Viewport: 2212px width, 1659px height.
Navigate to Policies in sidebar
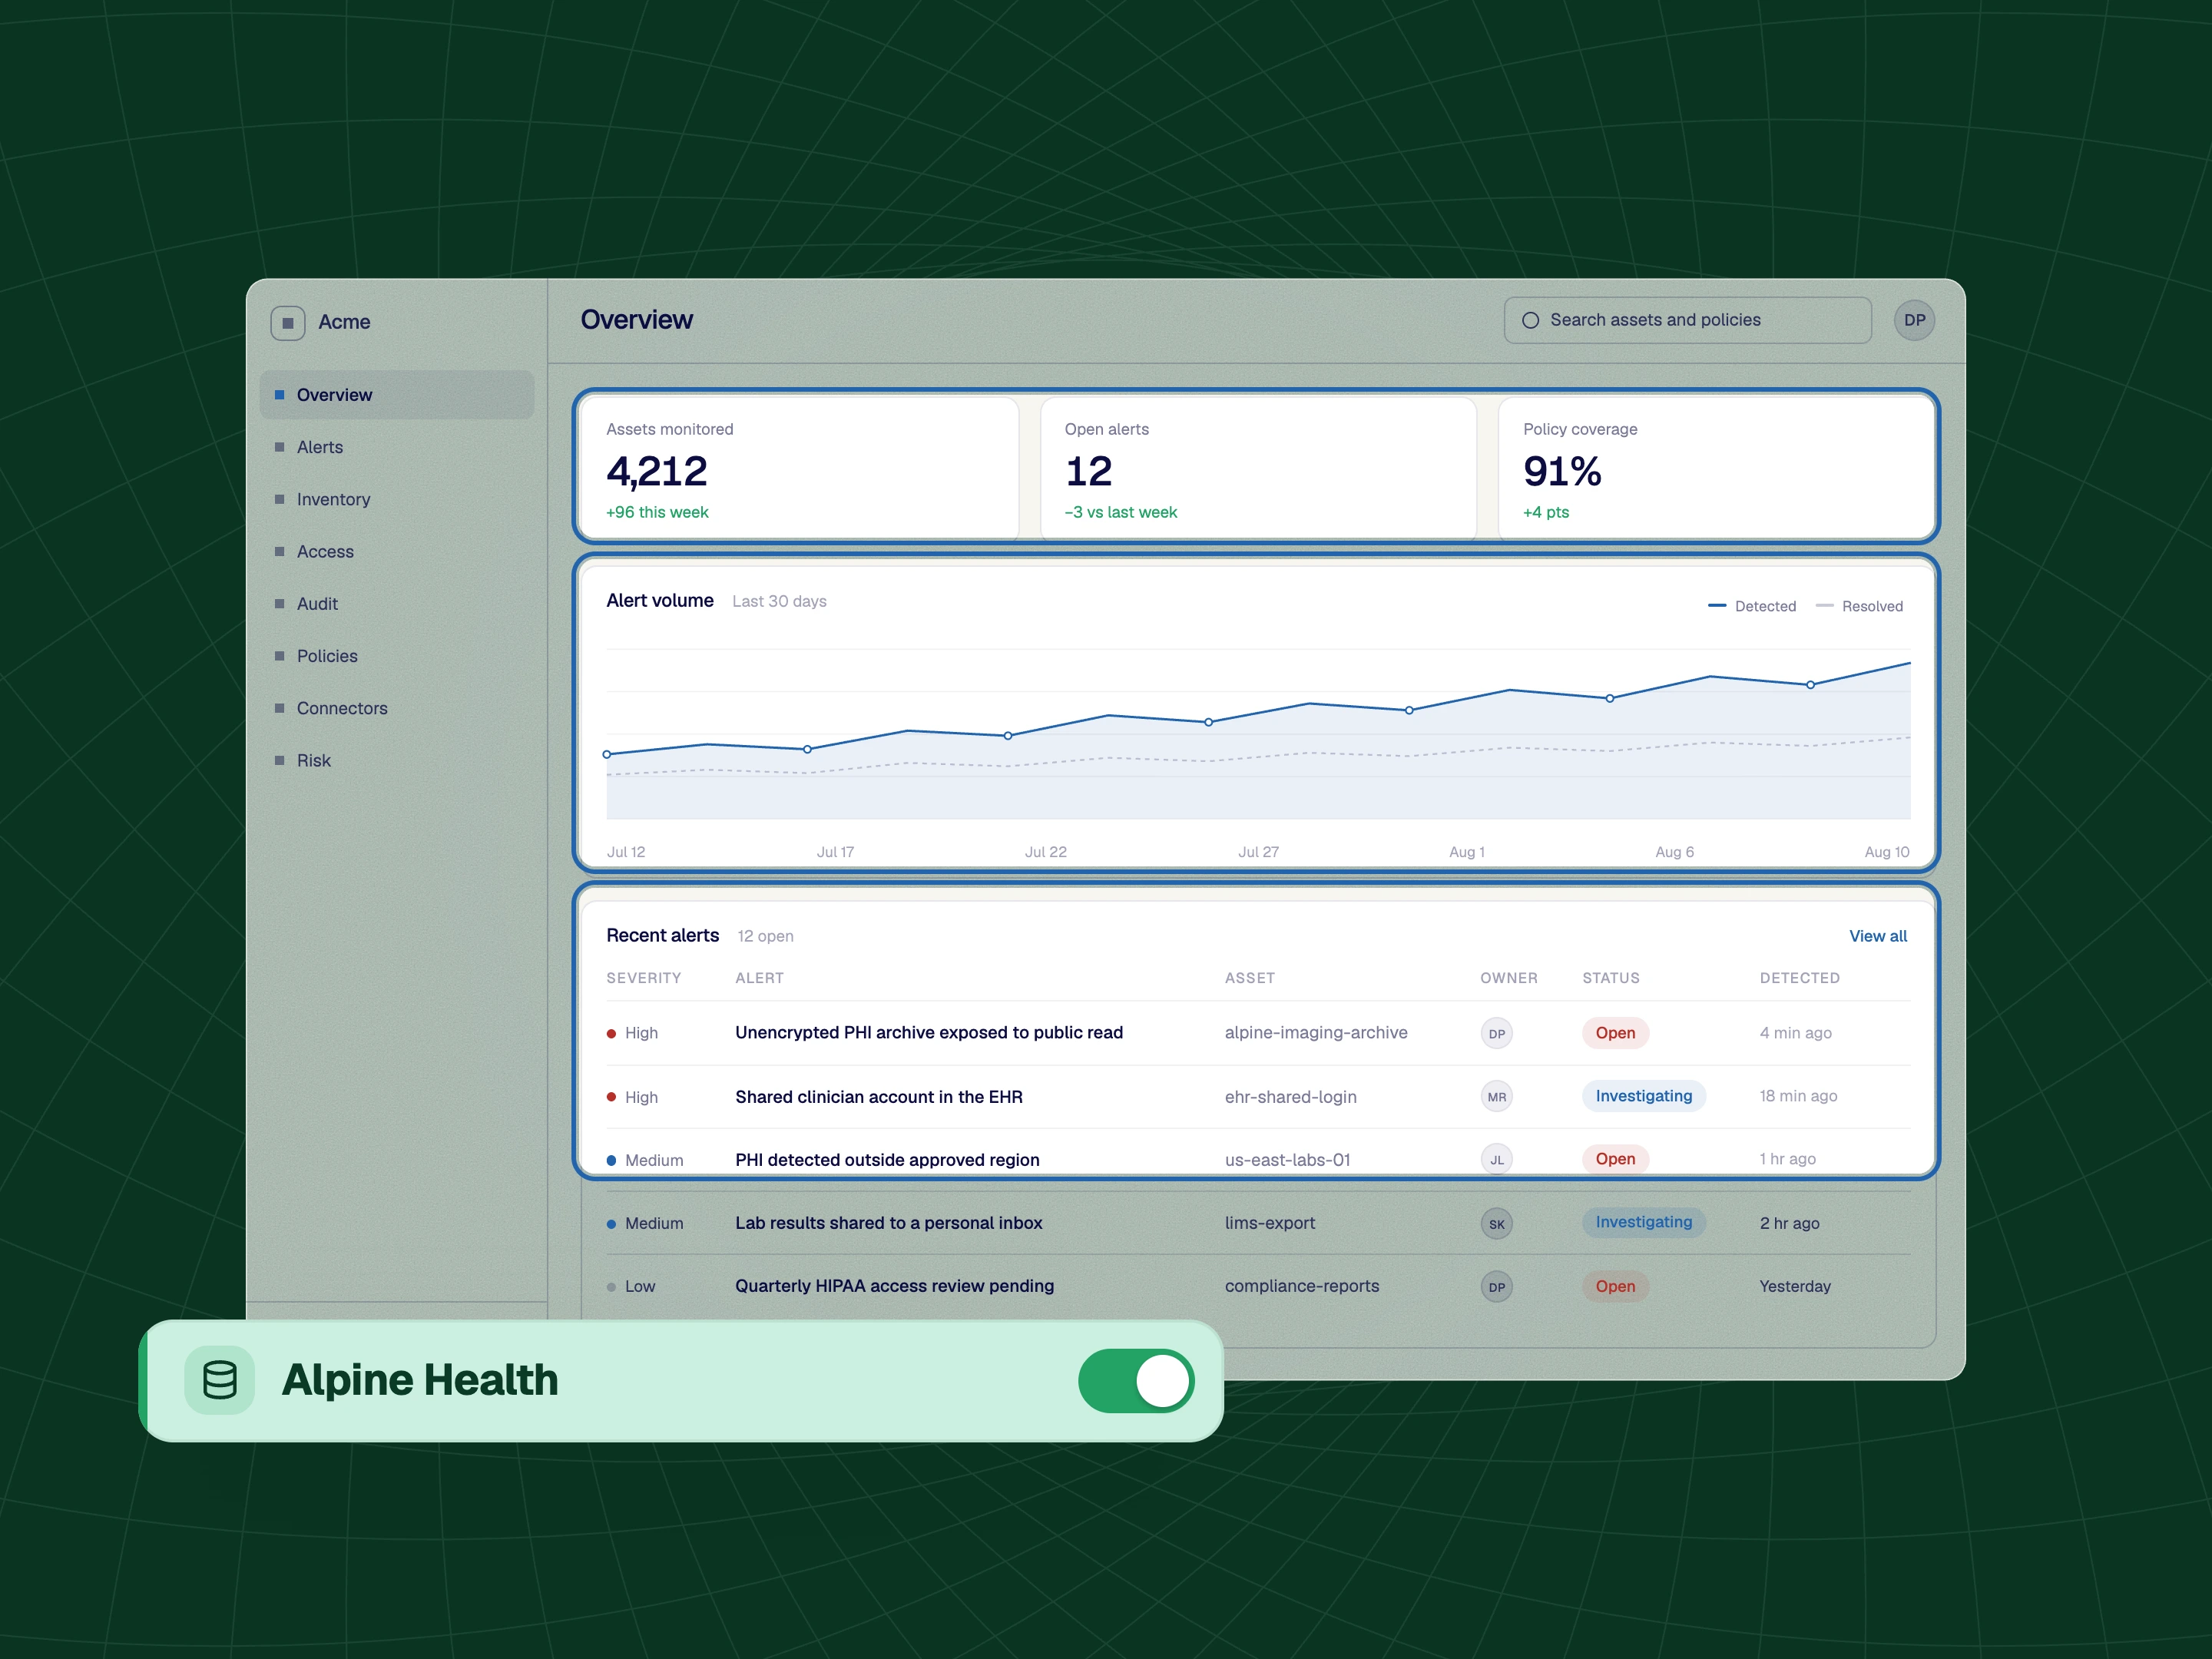(397, 656)
